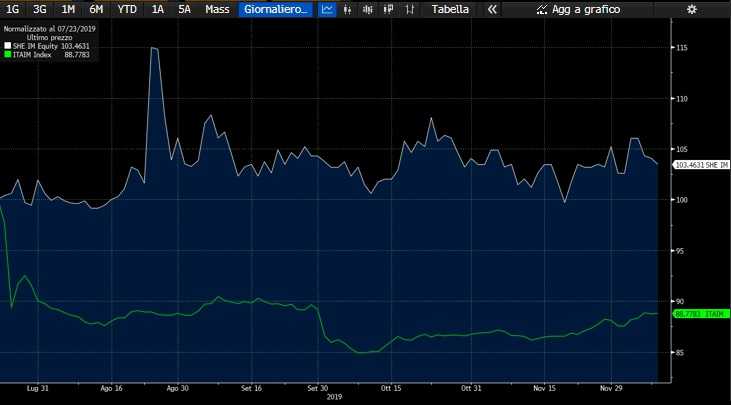Select the 1M time range

pos(68,9)
